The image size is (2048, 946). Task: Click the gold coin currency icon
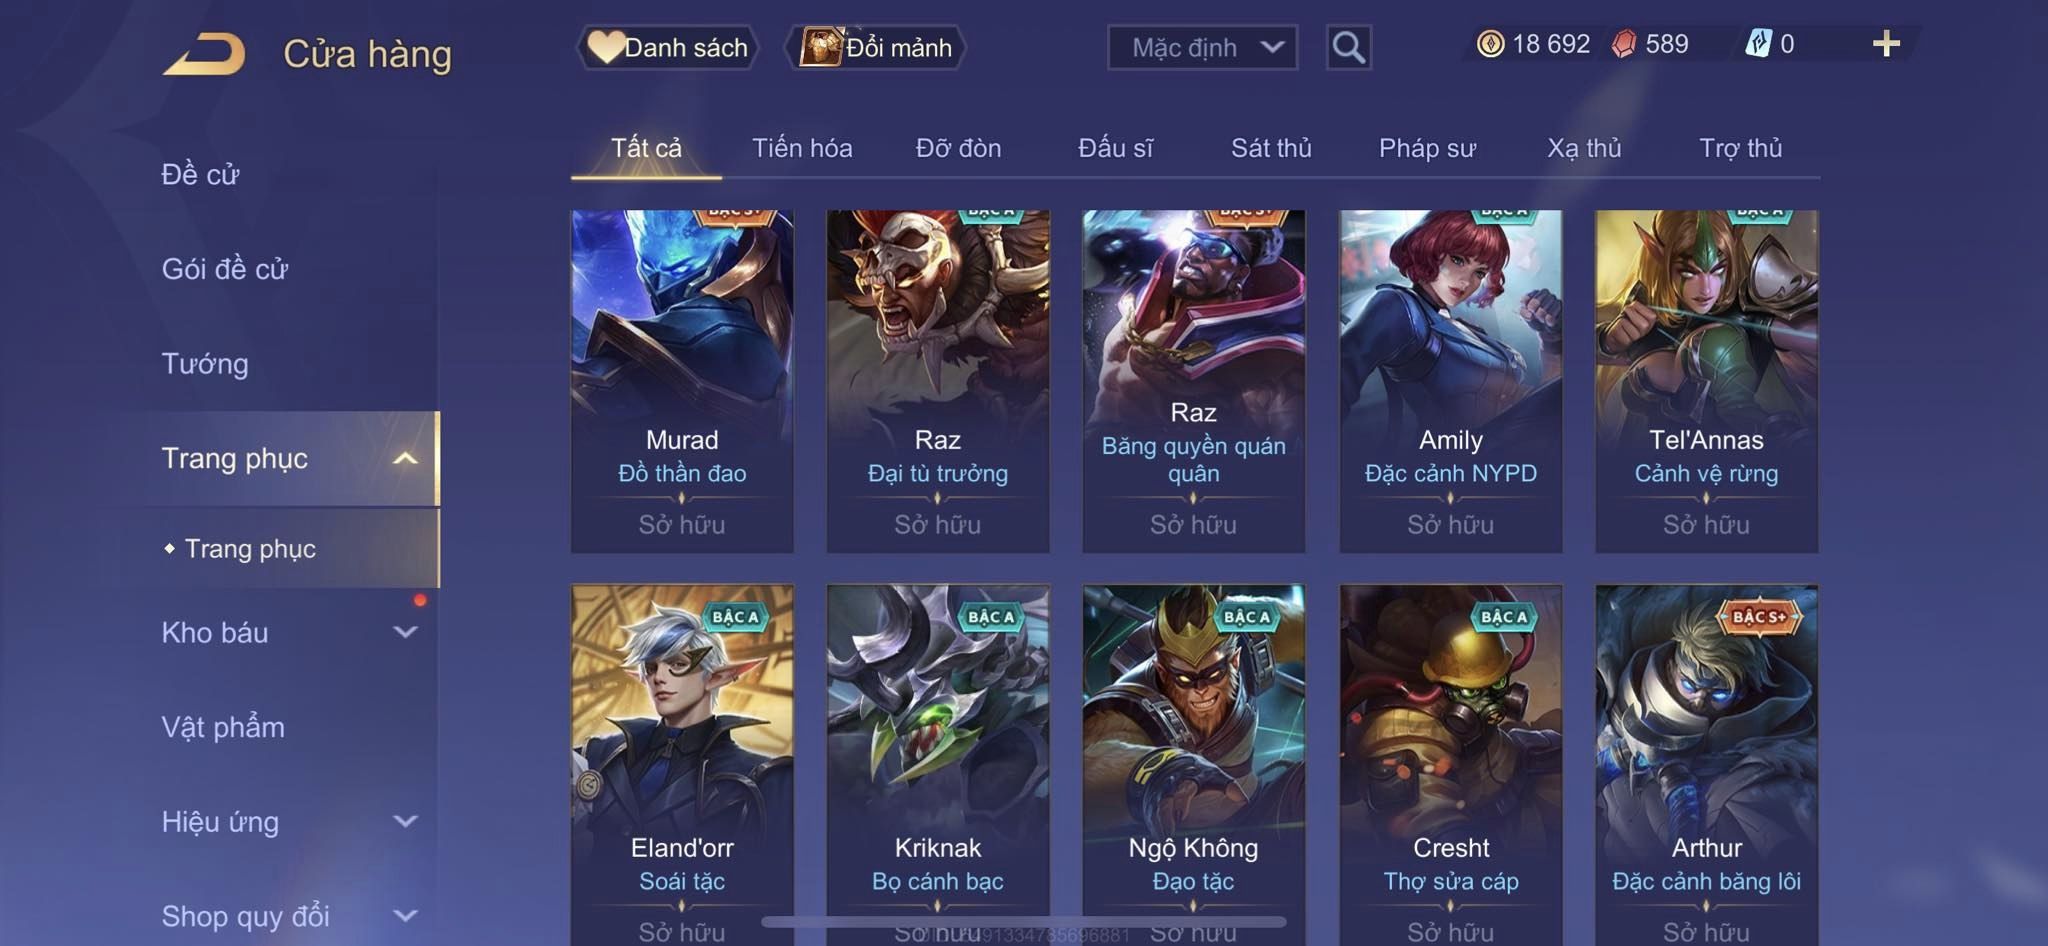pos(1490,44)
